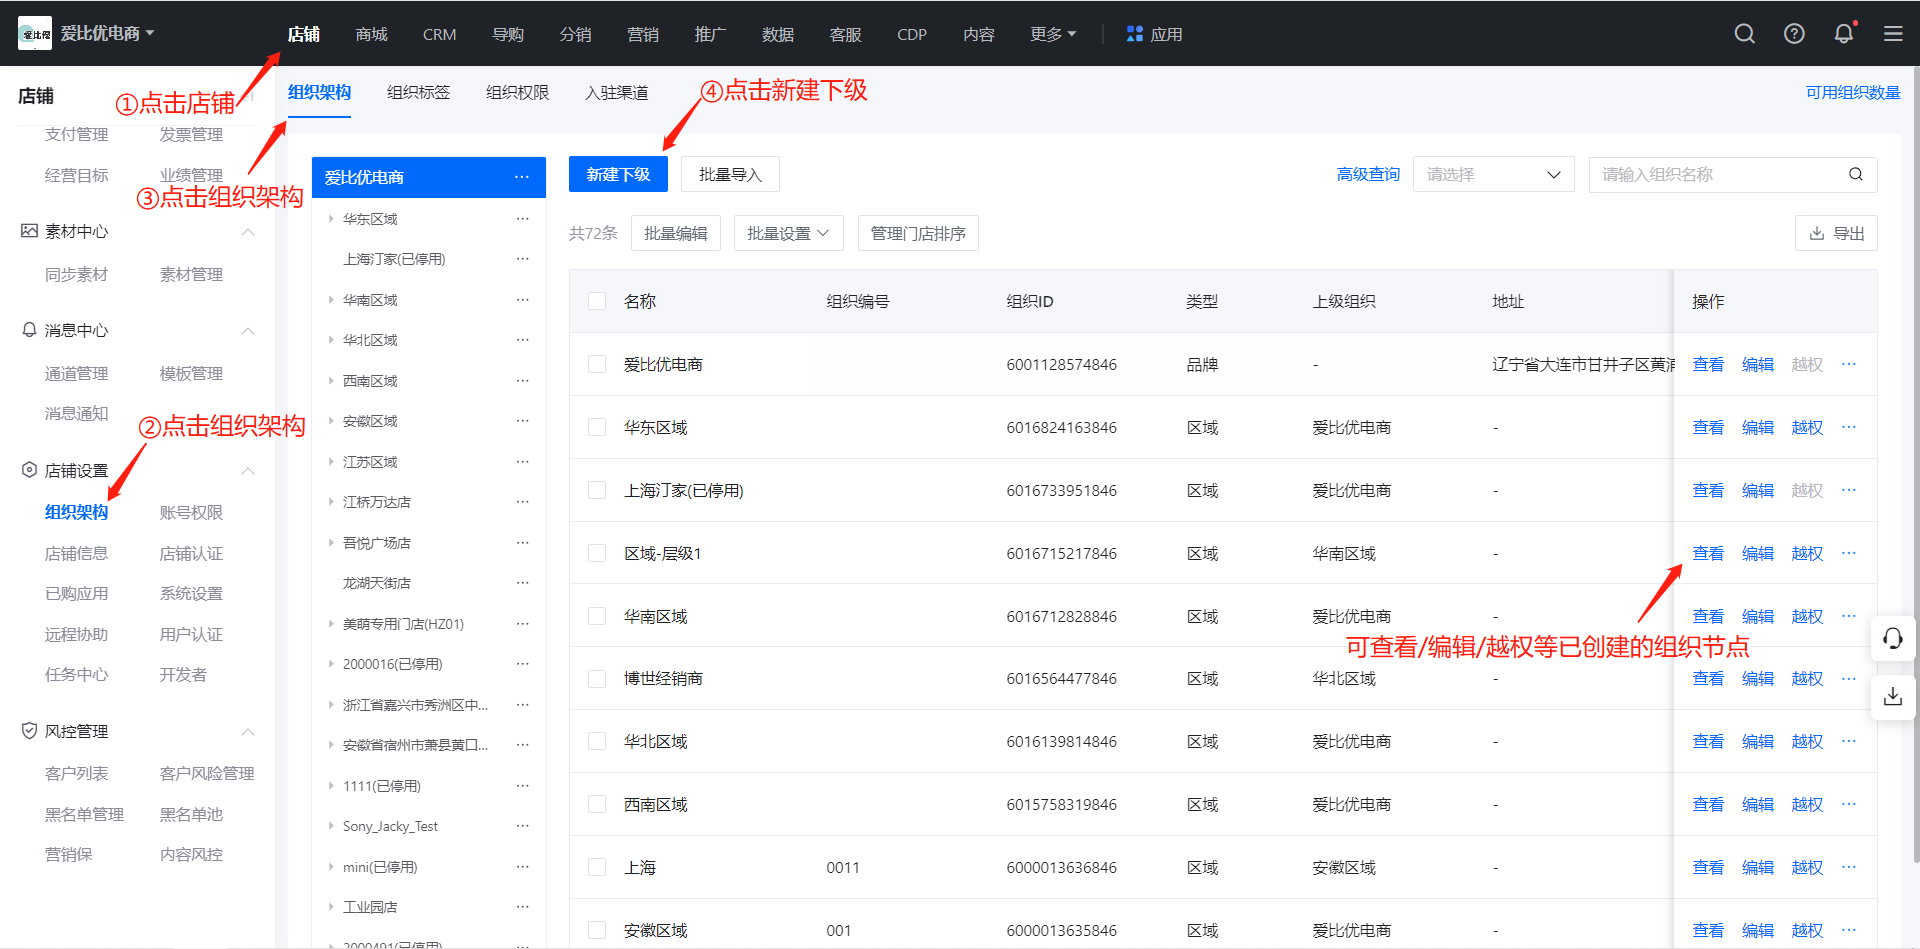Check the 华北区域 row checkbox

(x=597, y=741)
